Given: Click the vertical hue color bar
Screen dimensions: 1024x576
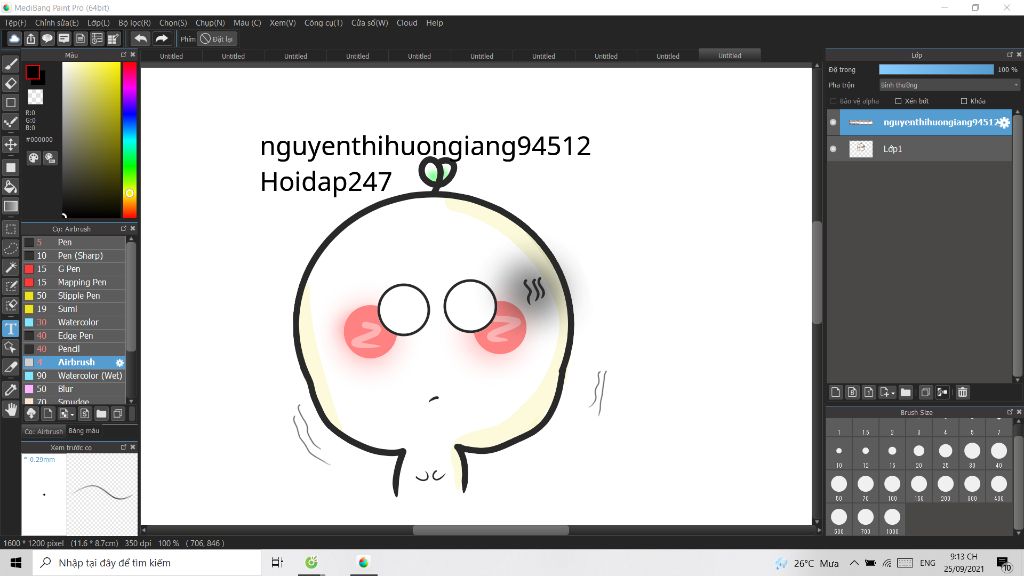Looking at the screenshot, I should 129,140.
